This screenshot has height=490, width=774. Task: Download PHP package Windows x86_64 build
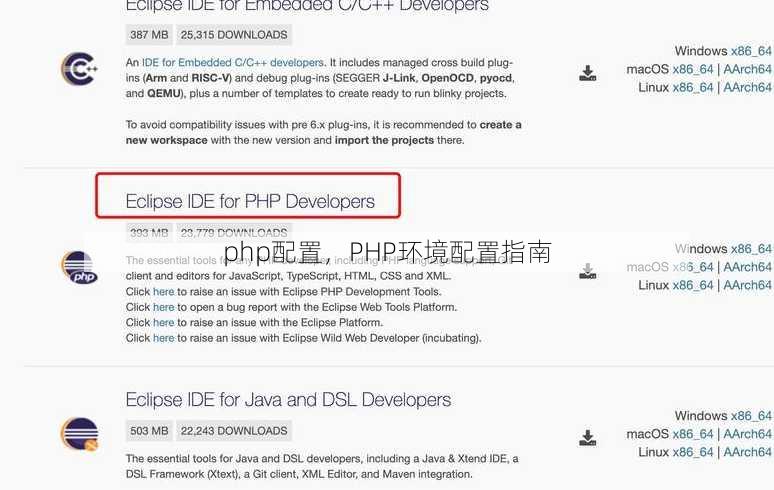[751, 249]
